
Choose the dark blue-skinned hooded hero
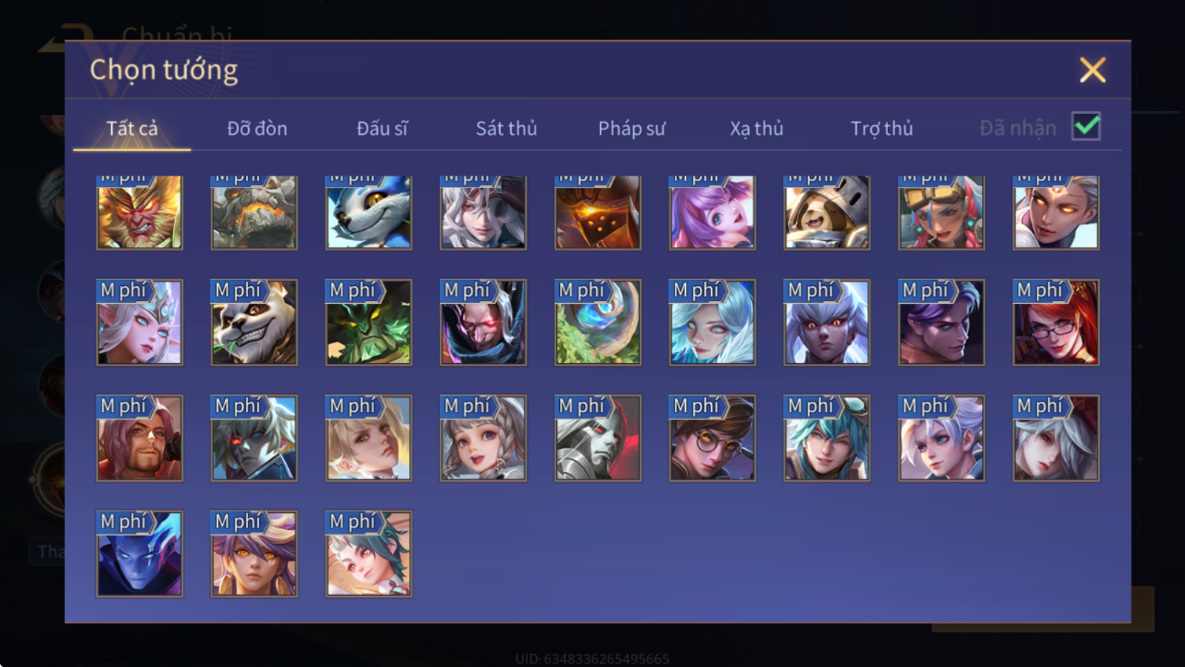click(139, 554)
